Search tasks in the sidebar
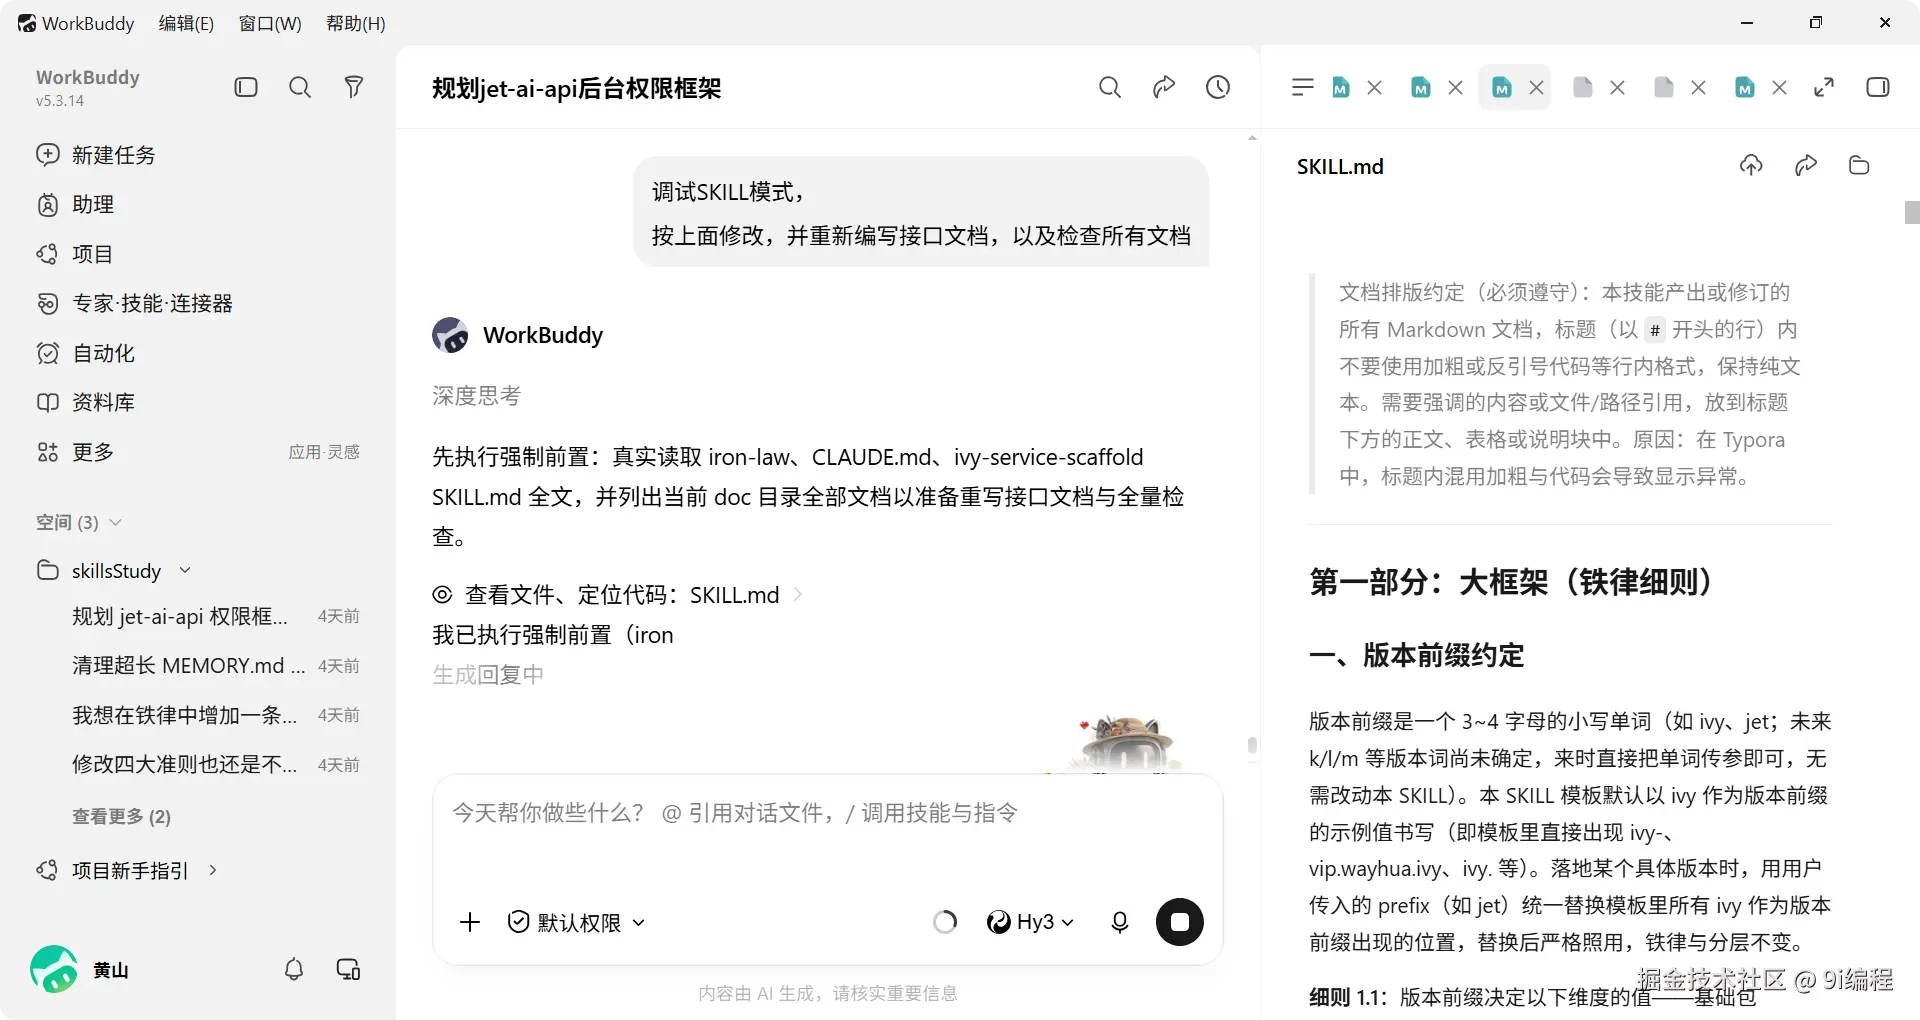This screenshot has width=1920, height=1020. tap(300, 87)
